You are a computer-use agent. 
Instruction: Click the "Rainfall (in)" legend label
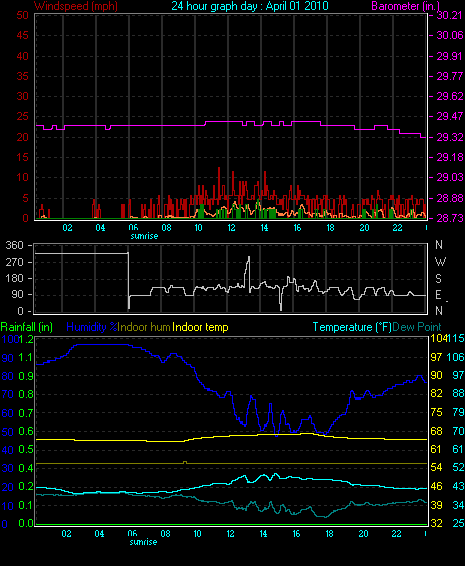coord(27,327)
